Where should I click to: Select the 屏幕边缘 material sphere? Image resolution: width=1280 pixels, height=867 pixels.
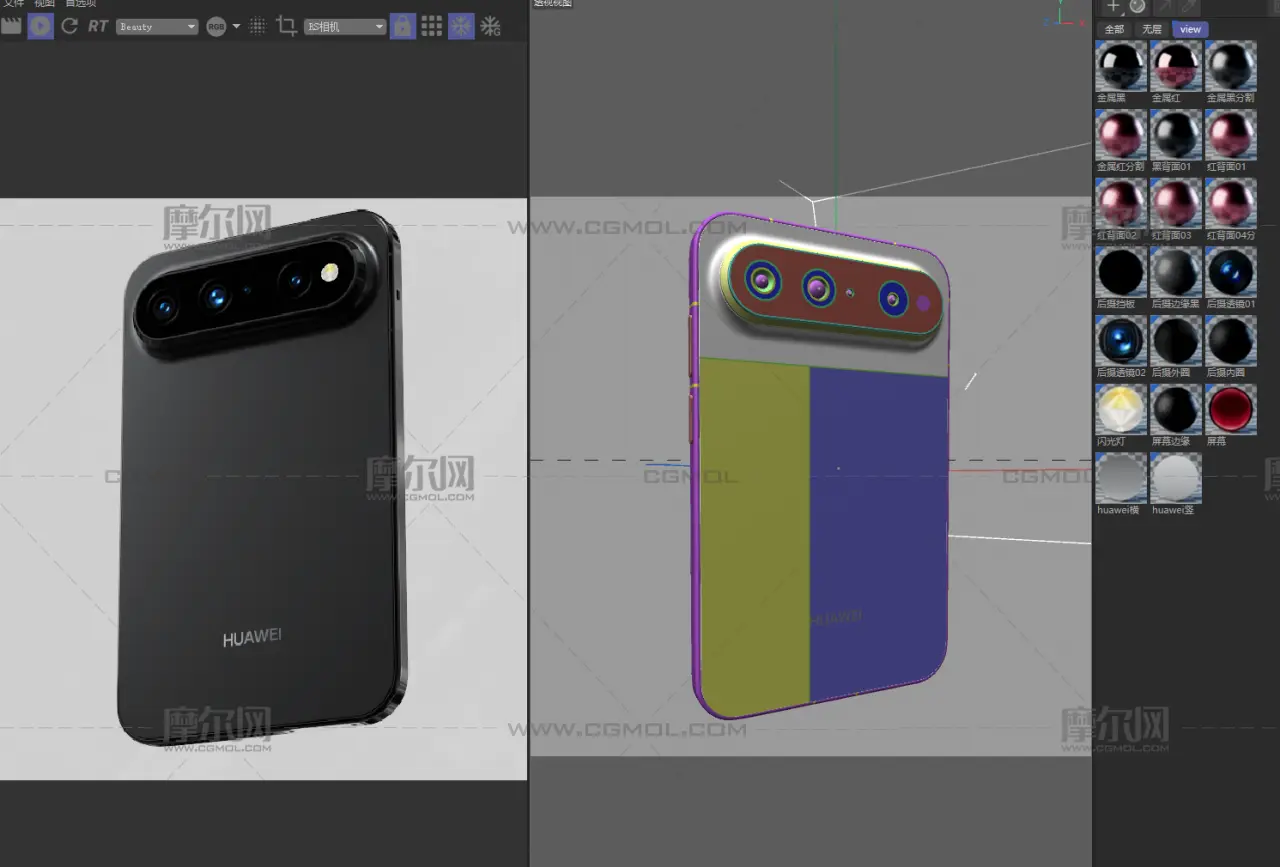1176,409
